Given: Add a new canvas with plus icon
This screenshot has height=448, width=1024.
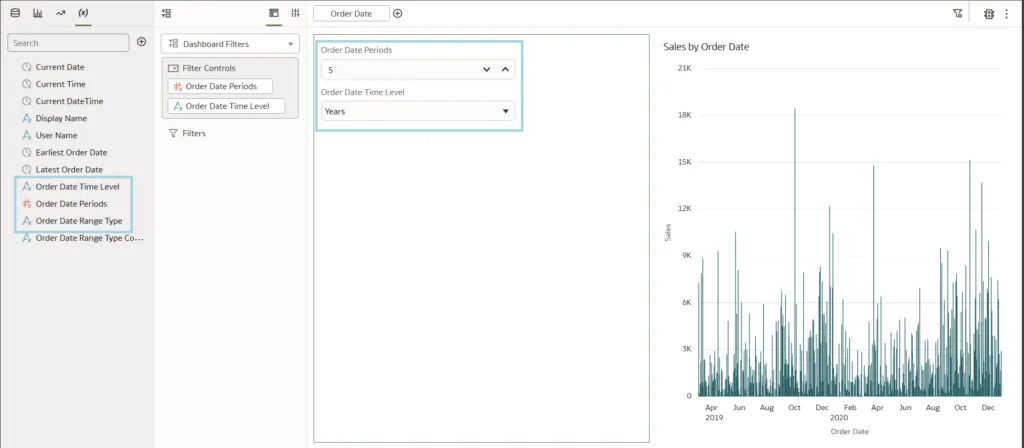Looking at the screenshot, I should click(x=398, y=13).
